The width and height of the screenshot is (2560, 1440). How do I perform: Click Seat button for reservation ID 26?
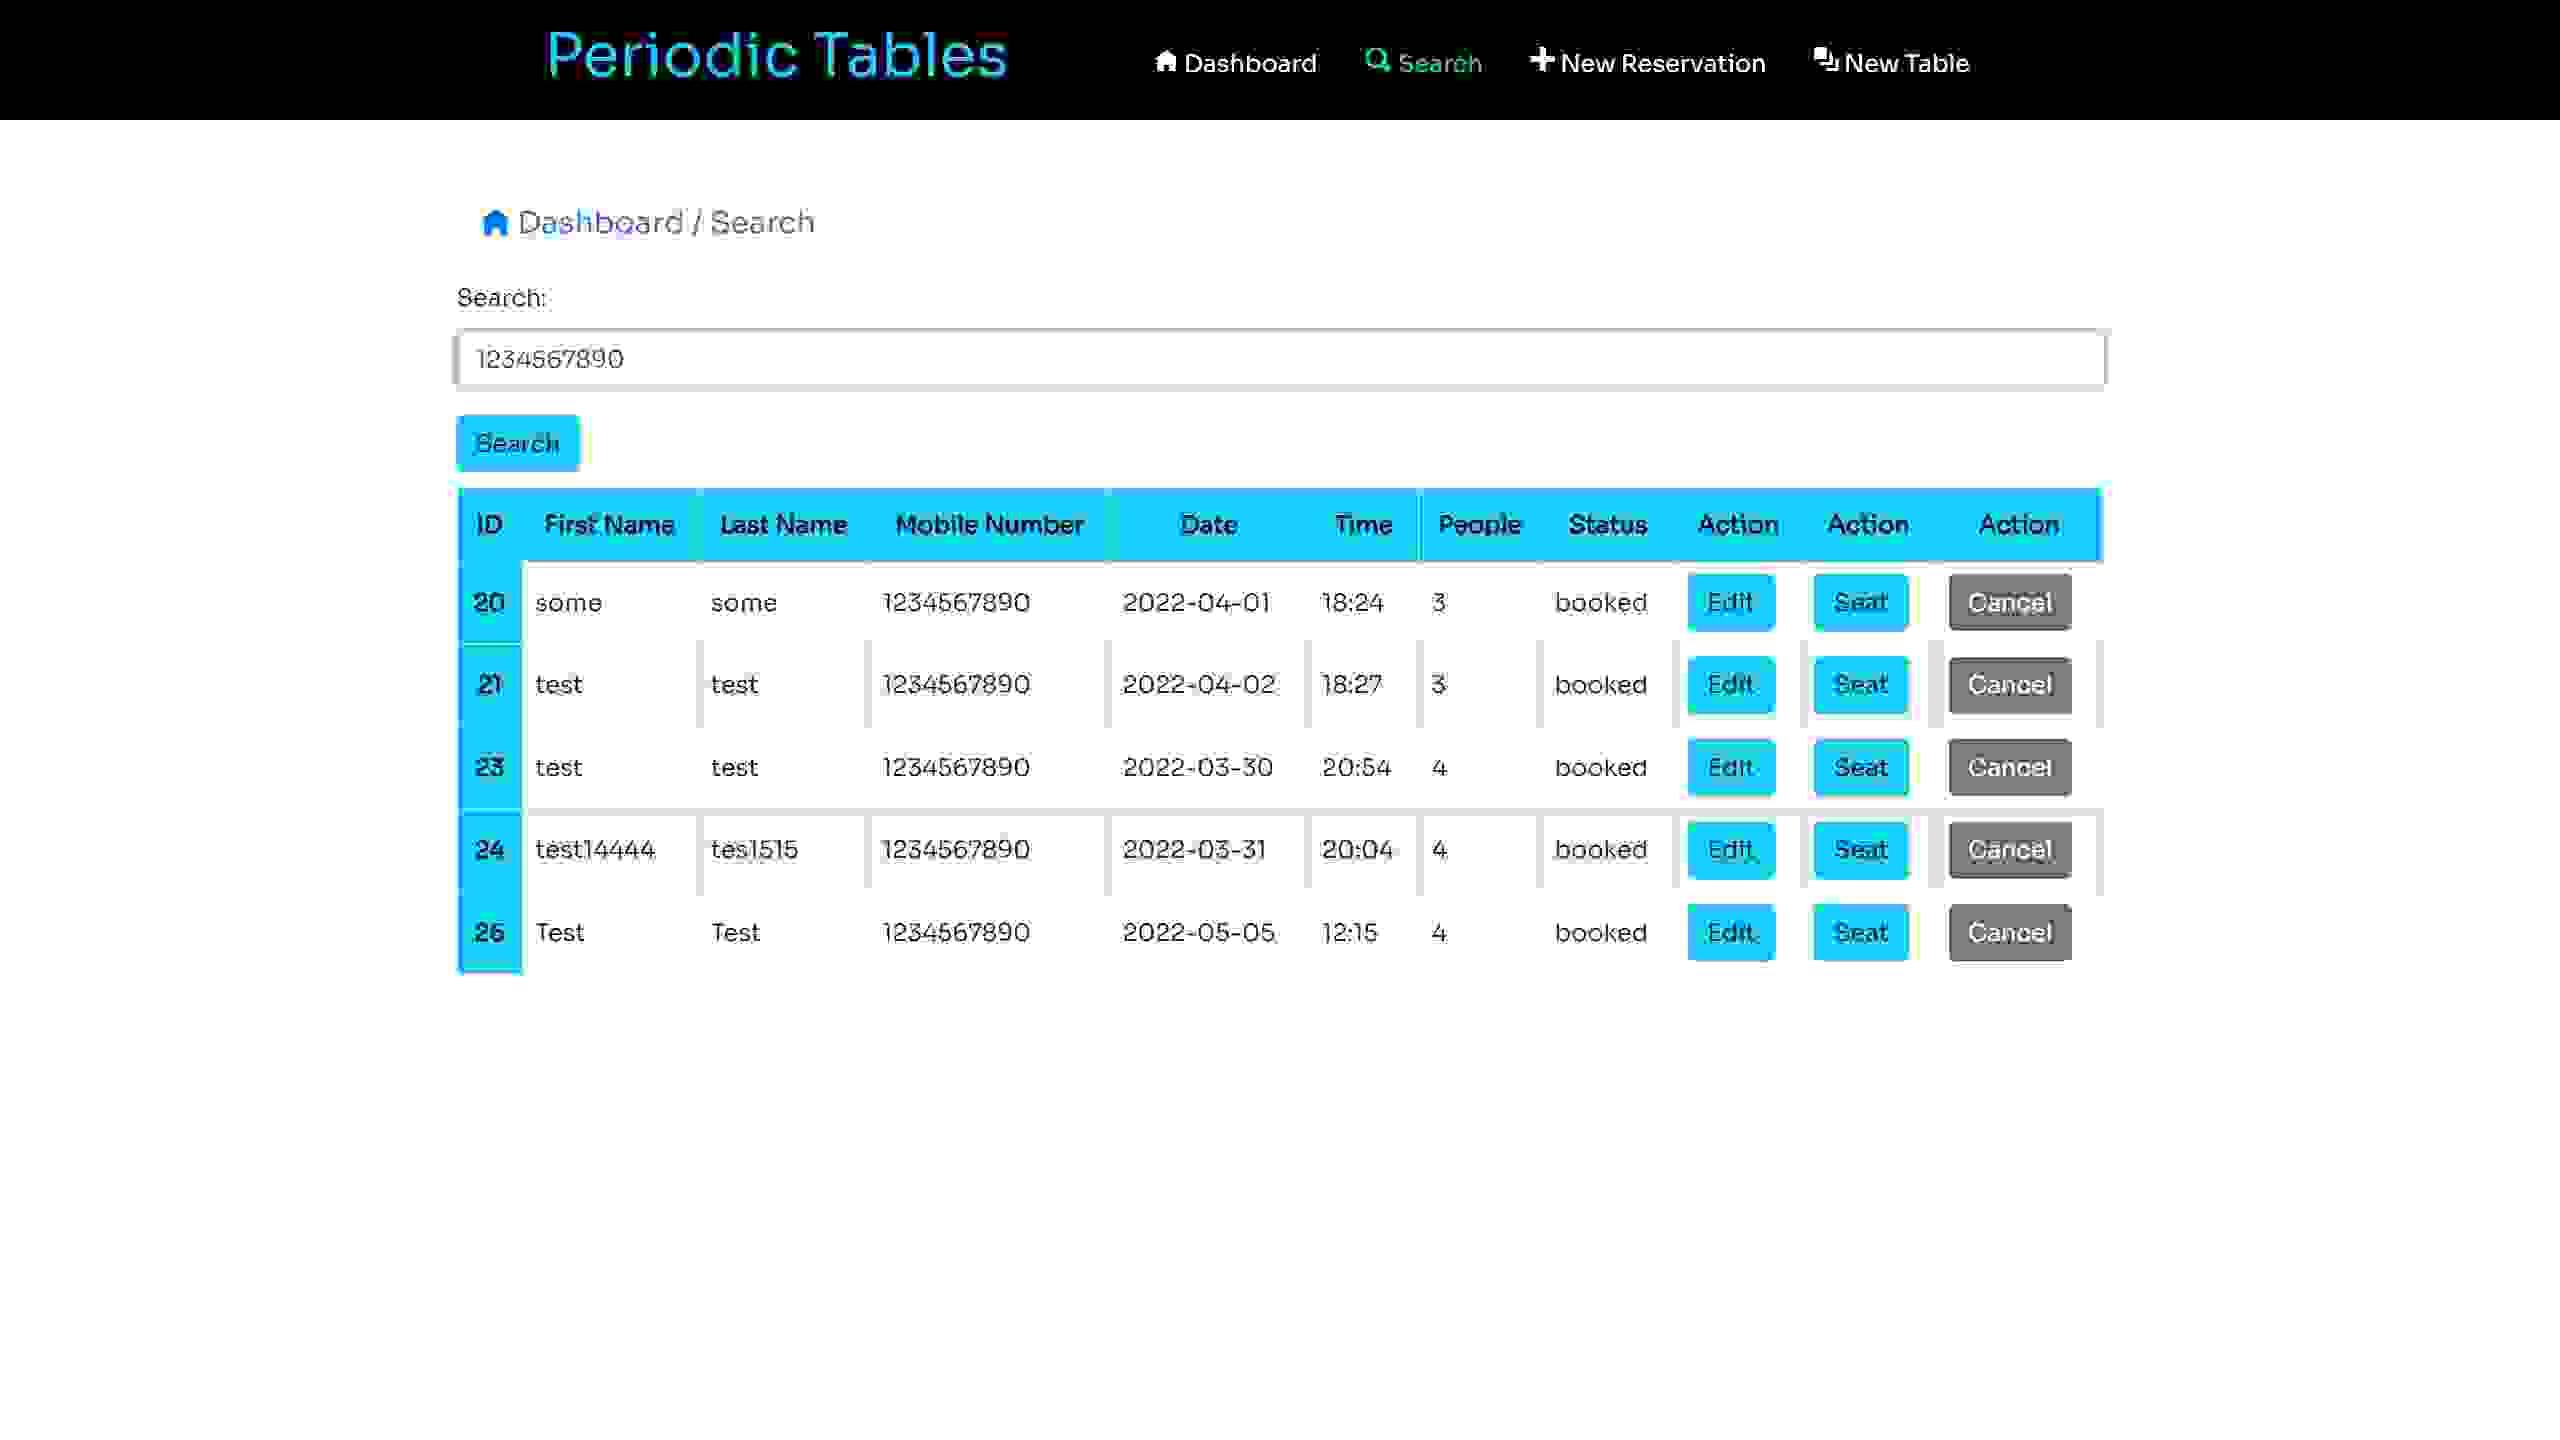1860,930
